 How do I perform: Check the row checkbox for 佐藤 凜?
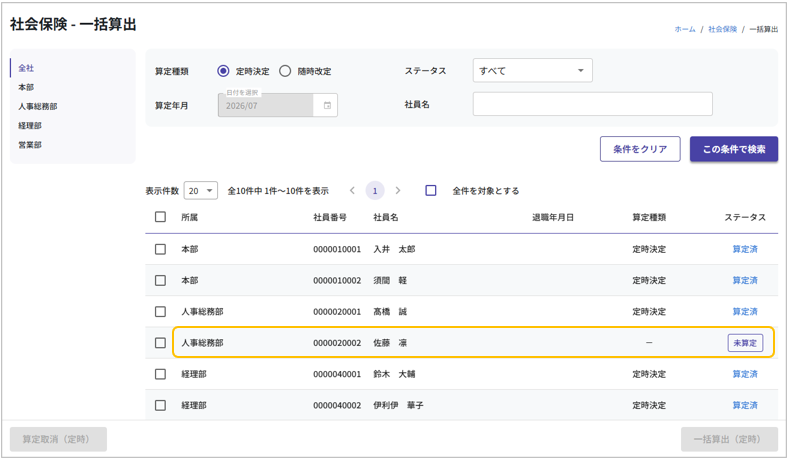tap(160, 343)
